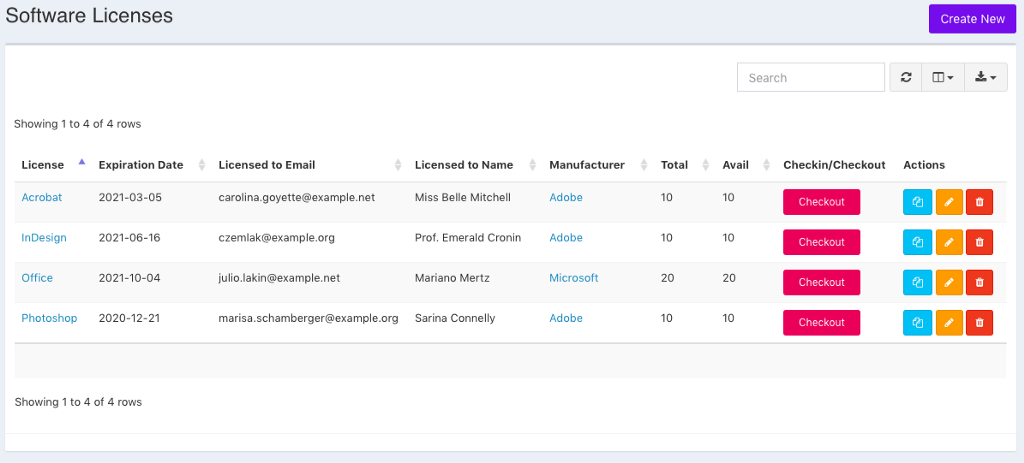Image resolution: width=1024 pixels, height=463 pixels.
Task: Click the refresh table icon
Action: click(906, 77)
